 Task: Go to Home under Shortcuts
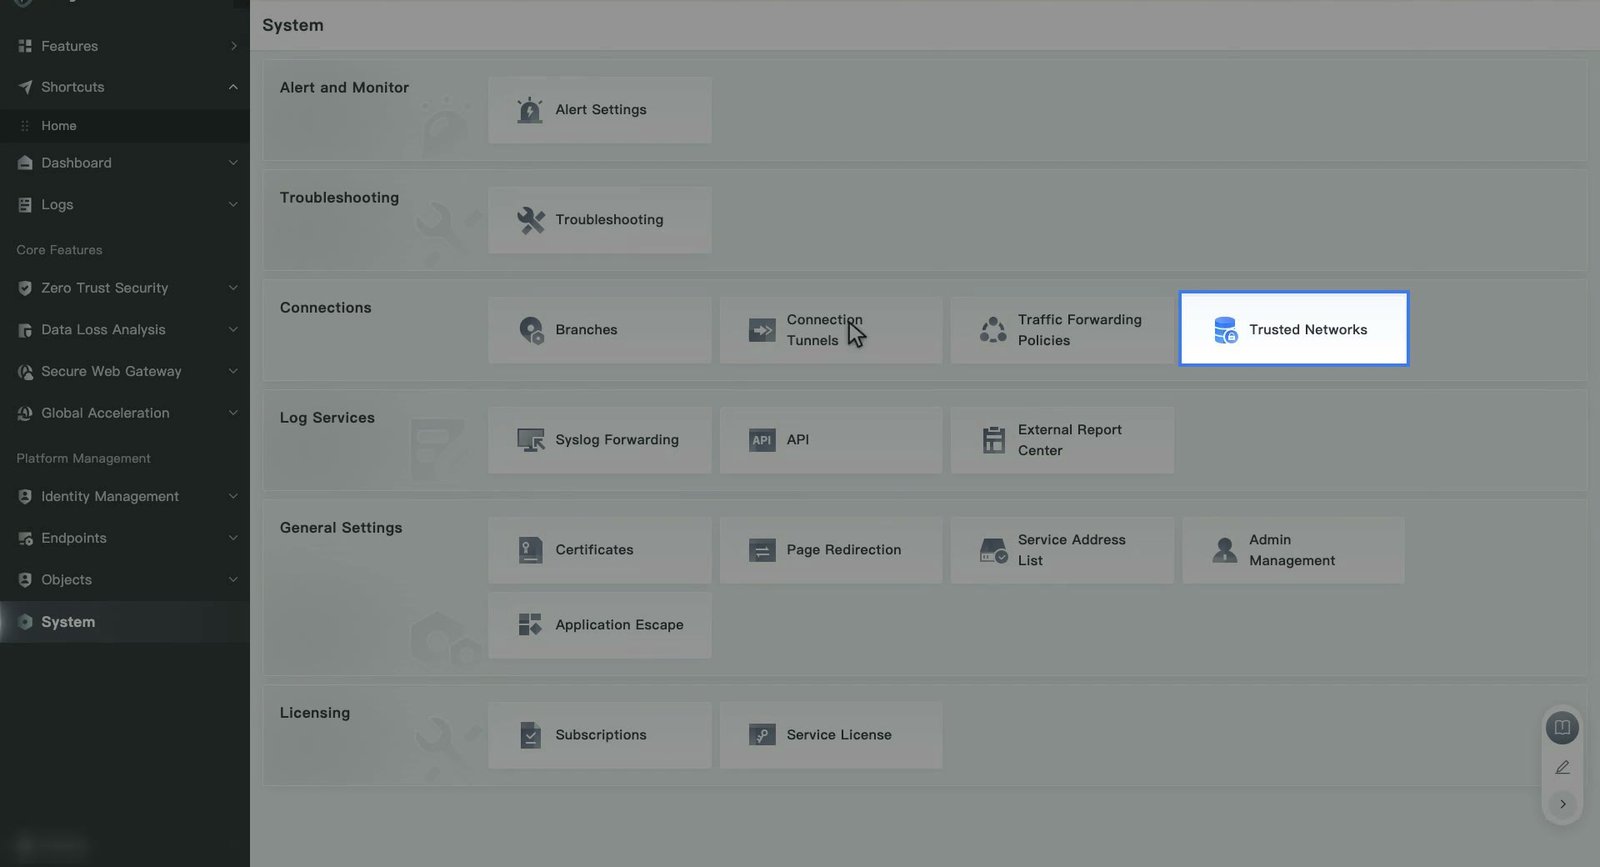click(x=125, y=126)
